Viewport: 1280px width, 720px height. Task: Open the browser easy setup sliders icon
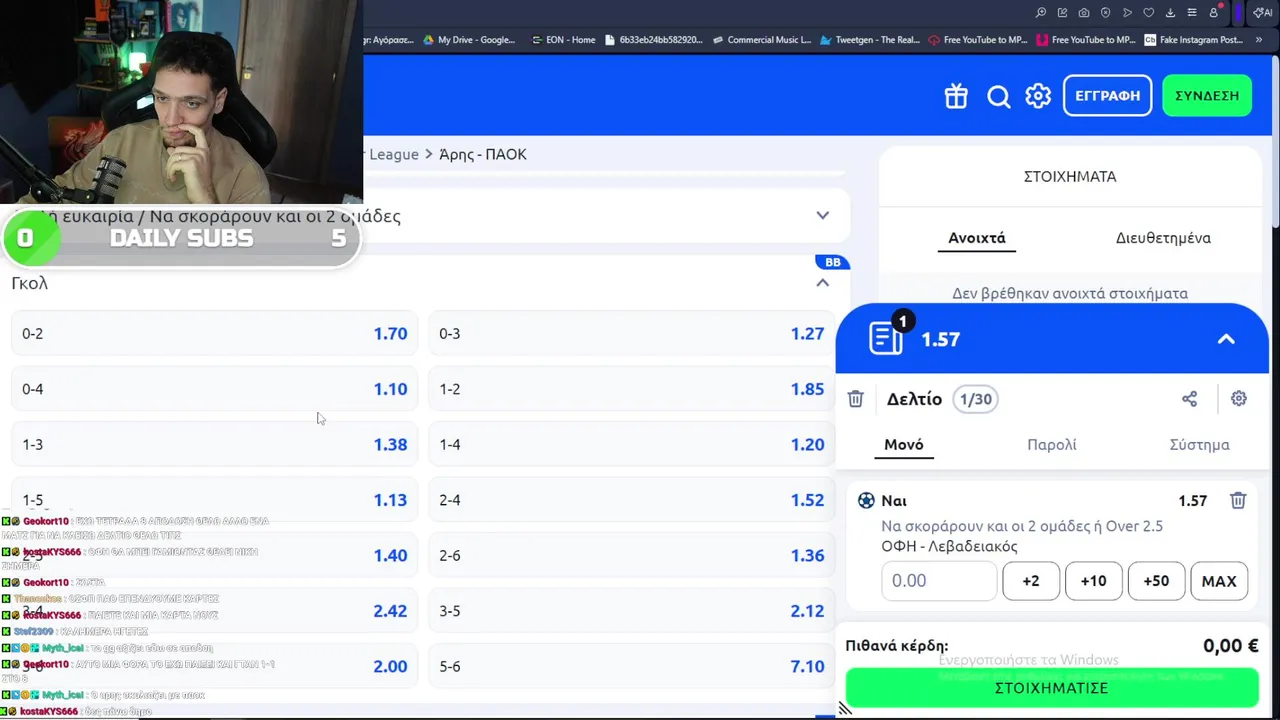(1192, 13)
